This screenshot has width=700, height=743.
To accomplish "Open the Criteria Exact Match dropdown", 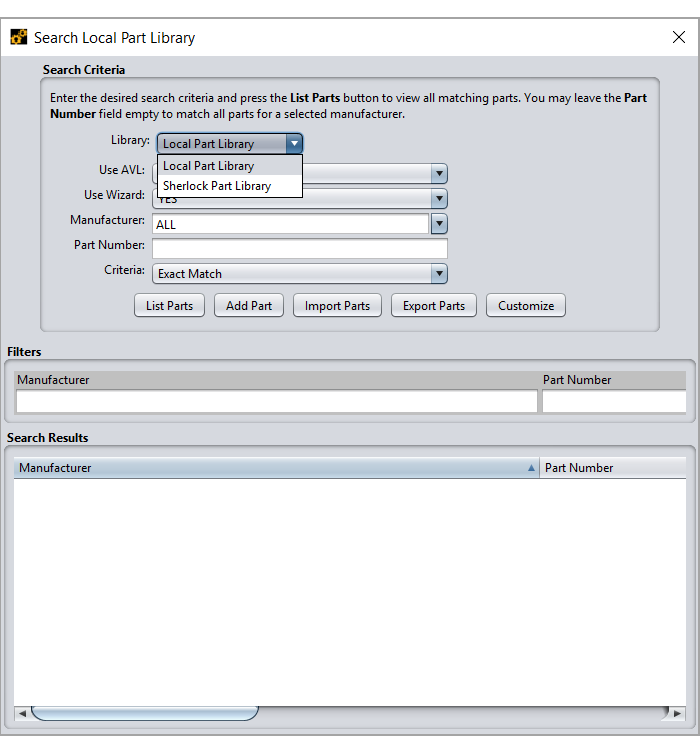I will tap(300, 274).
